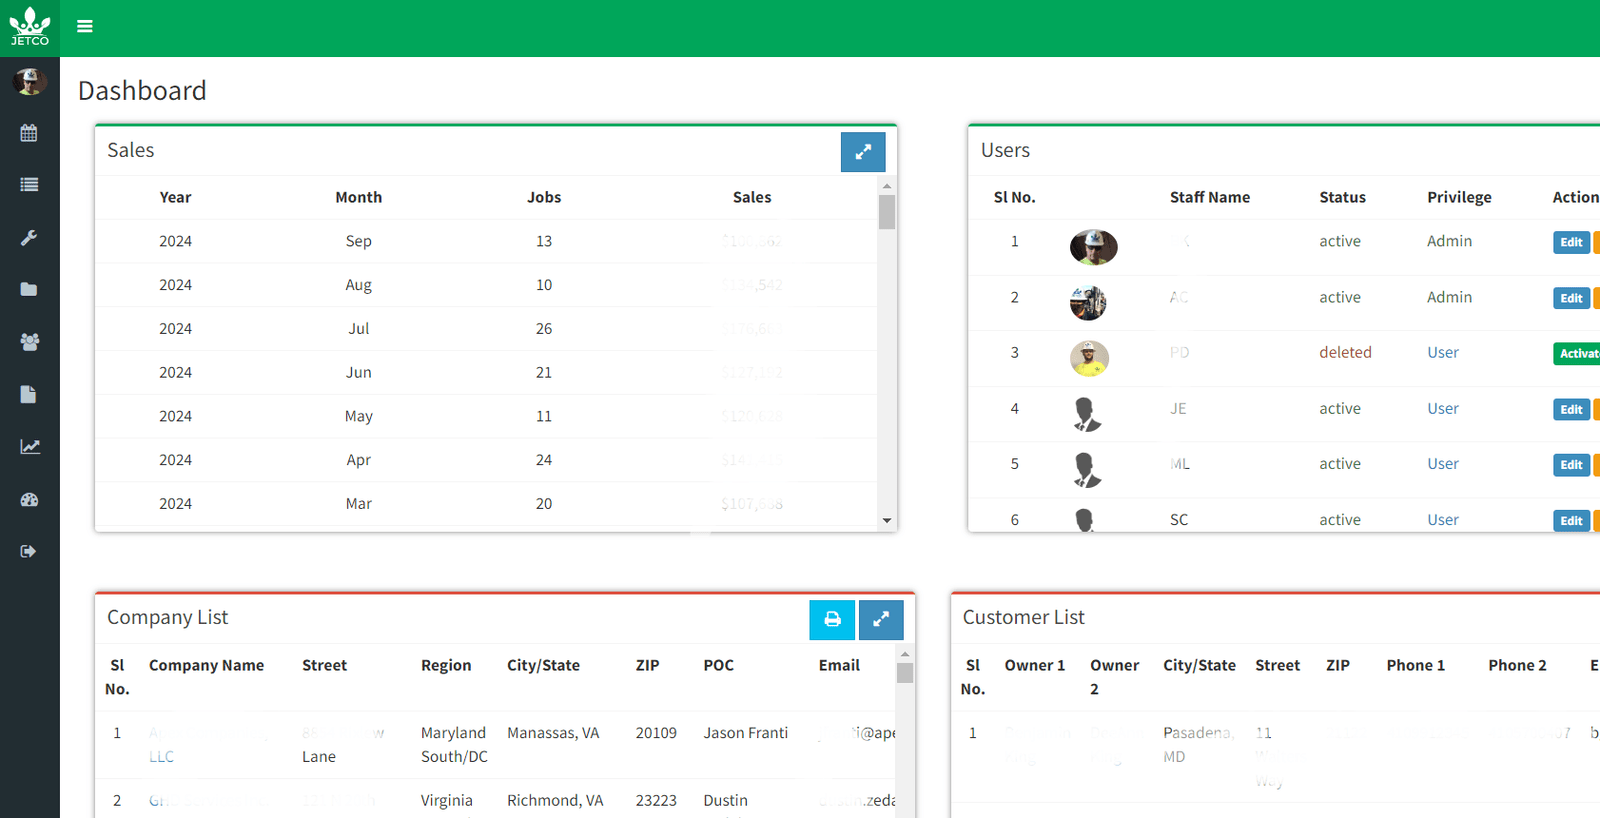Print the Company List
1600x818 pixels.
coord(832,620)
